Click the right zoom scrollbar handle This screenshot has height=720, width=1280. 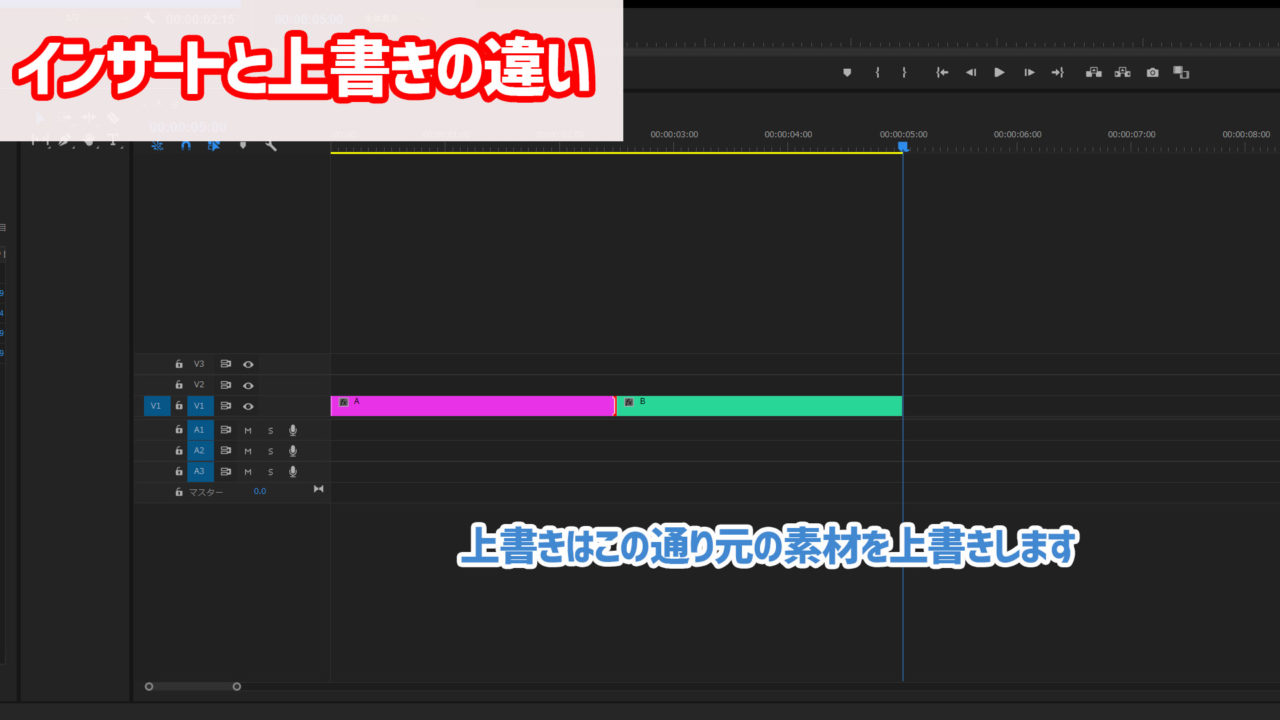[237, 686]
